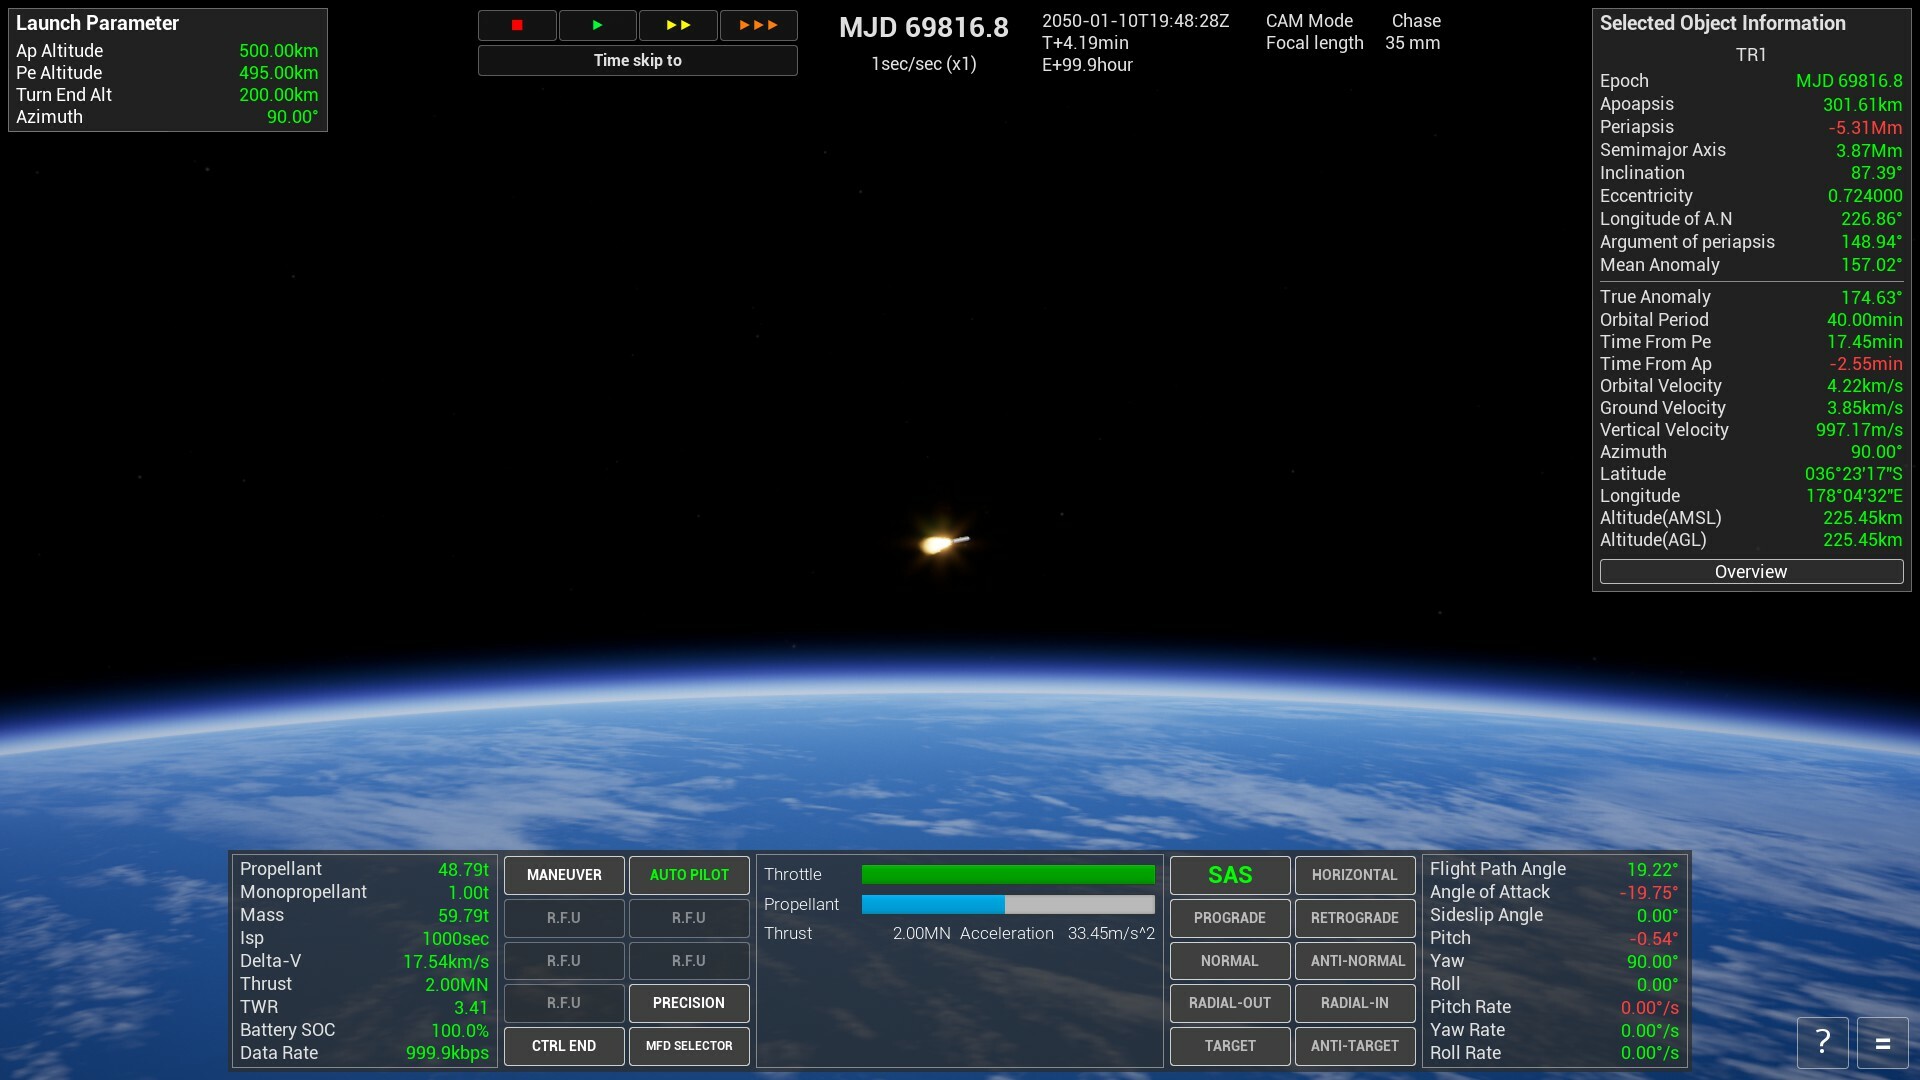Enable Retrograde hold mode

pyautogui.click(x=1355, y=917)
